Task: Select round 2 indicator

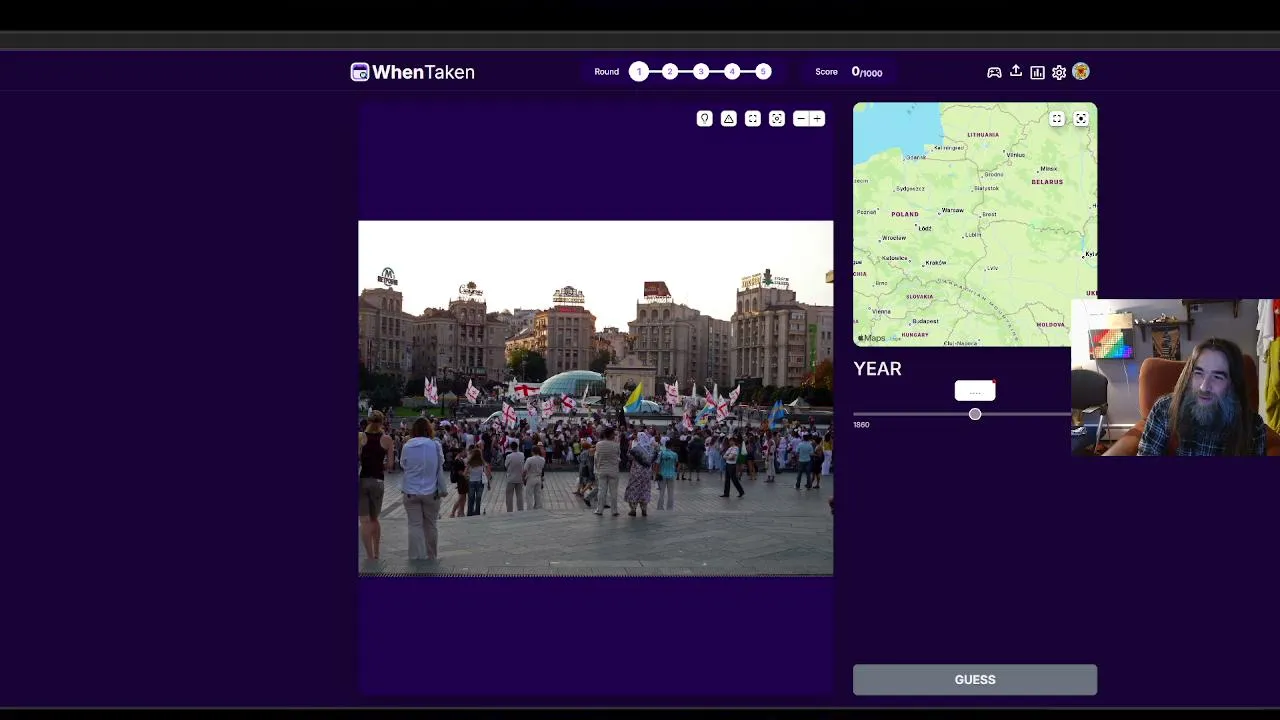Action: click(670, 72)
